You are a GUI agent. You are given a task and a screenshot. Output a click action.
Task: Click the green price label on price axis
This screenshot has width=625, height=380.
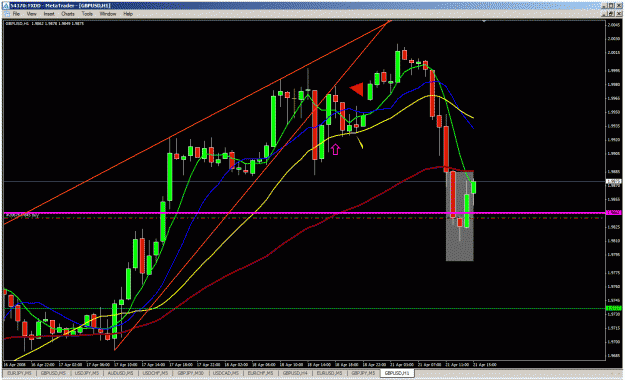tap(613, 308)
